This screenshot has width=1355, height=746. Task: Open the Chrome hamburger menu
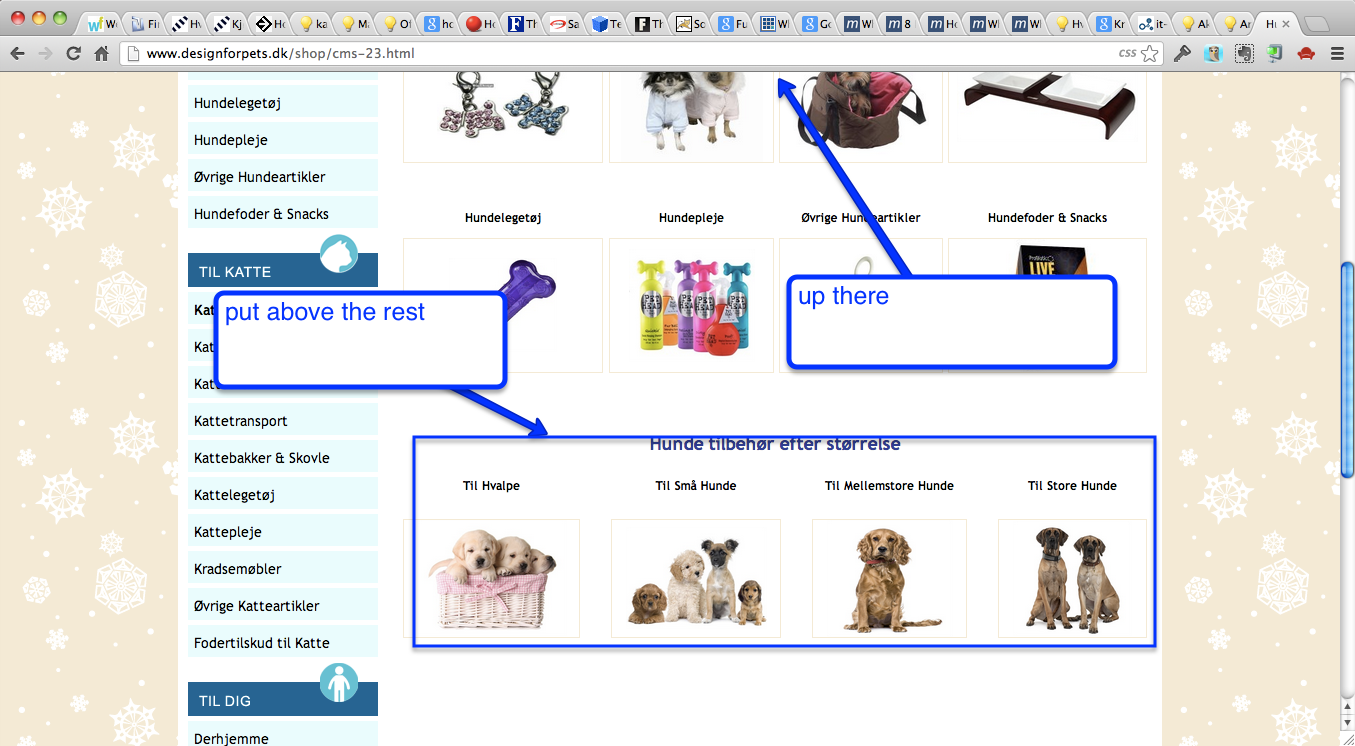click(x=1337, y=54)
